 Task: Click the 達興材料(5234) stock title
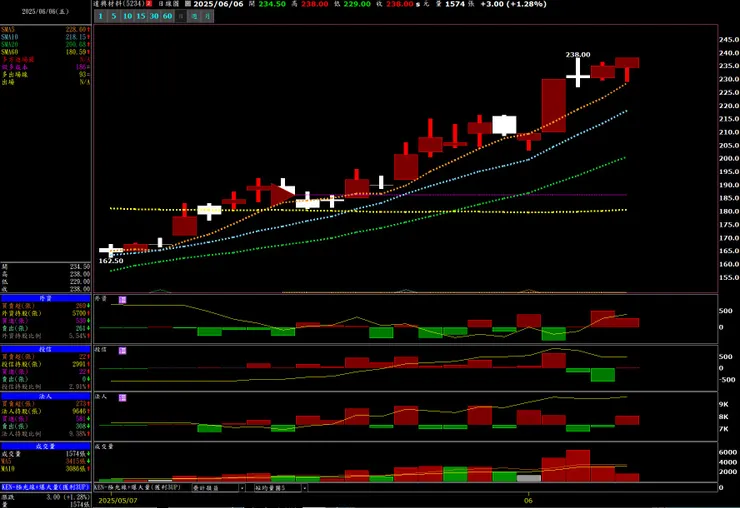(119, 4)
